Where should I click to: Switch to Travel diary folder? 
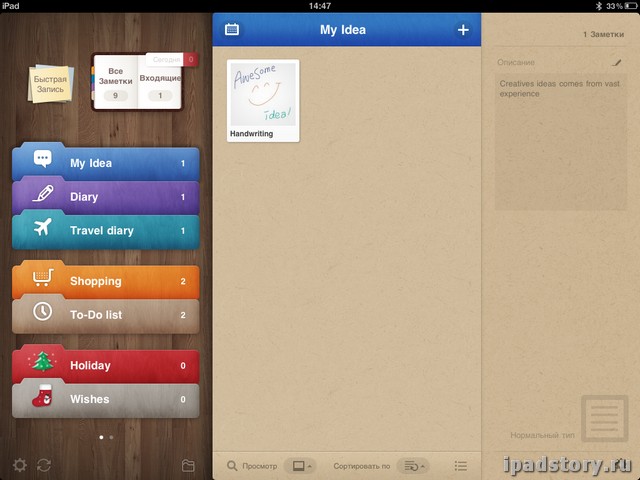[x=105, y=231]
